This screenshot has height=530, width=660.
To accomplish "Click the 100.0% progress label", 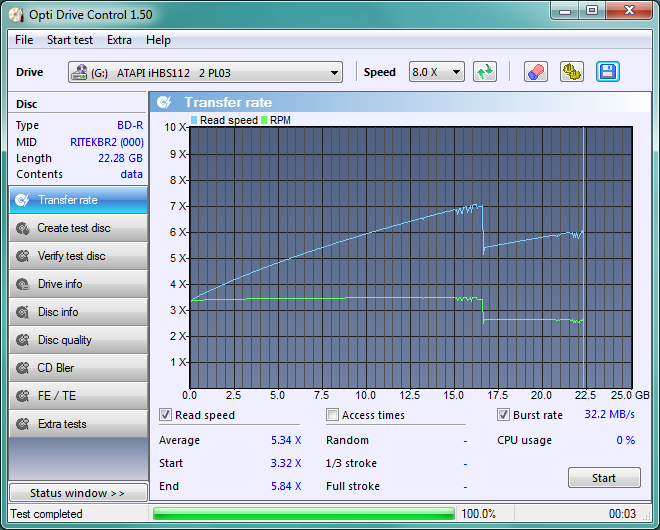I will [479, 514].
